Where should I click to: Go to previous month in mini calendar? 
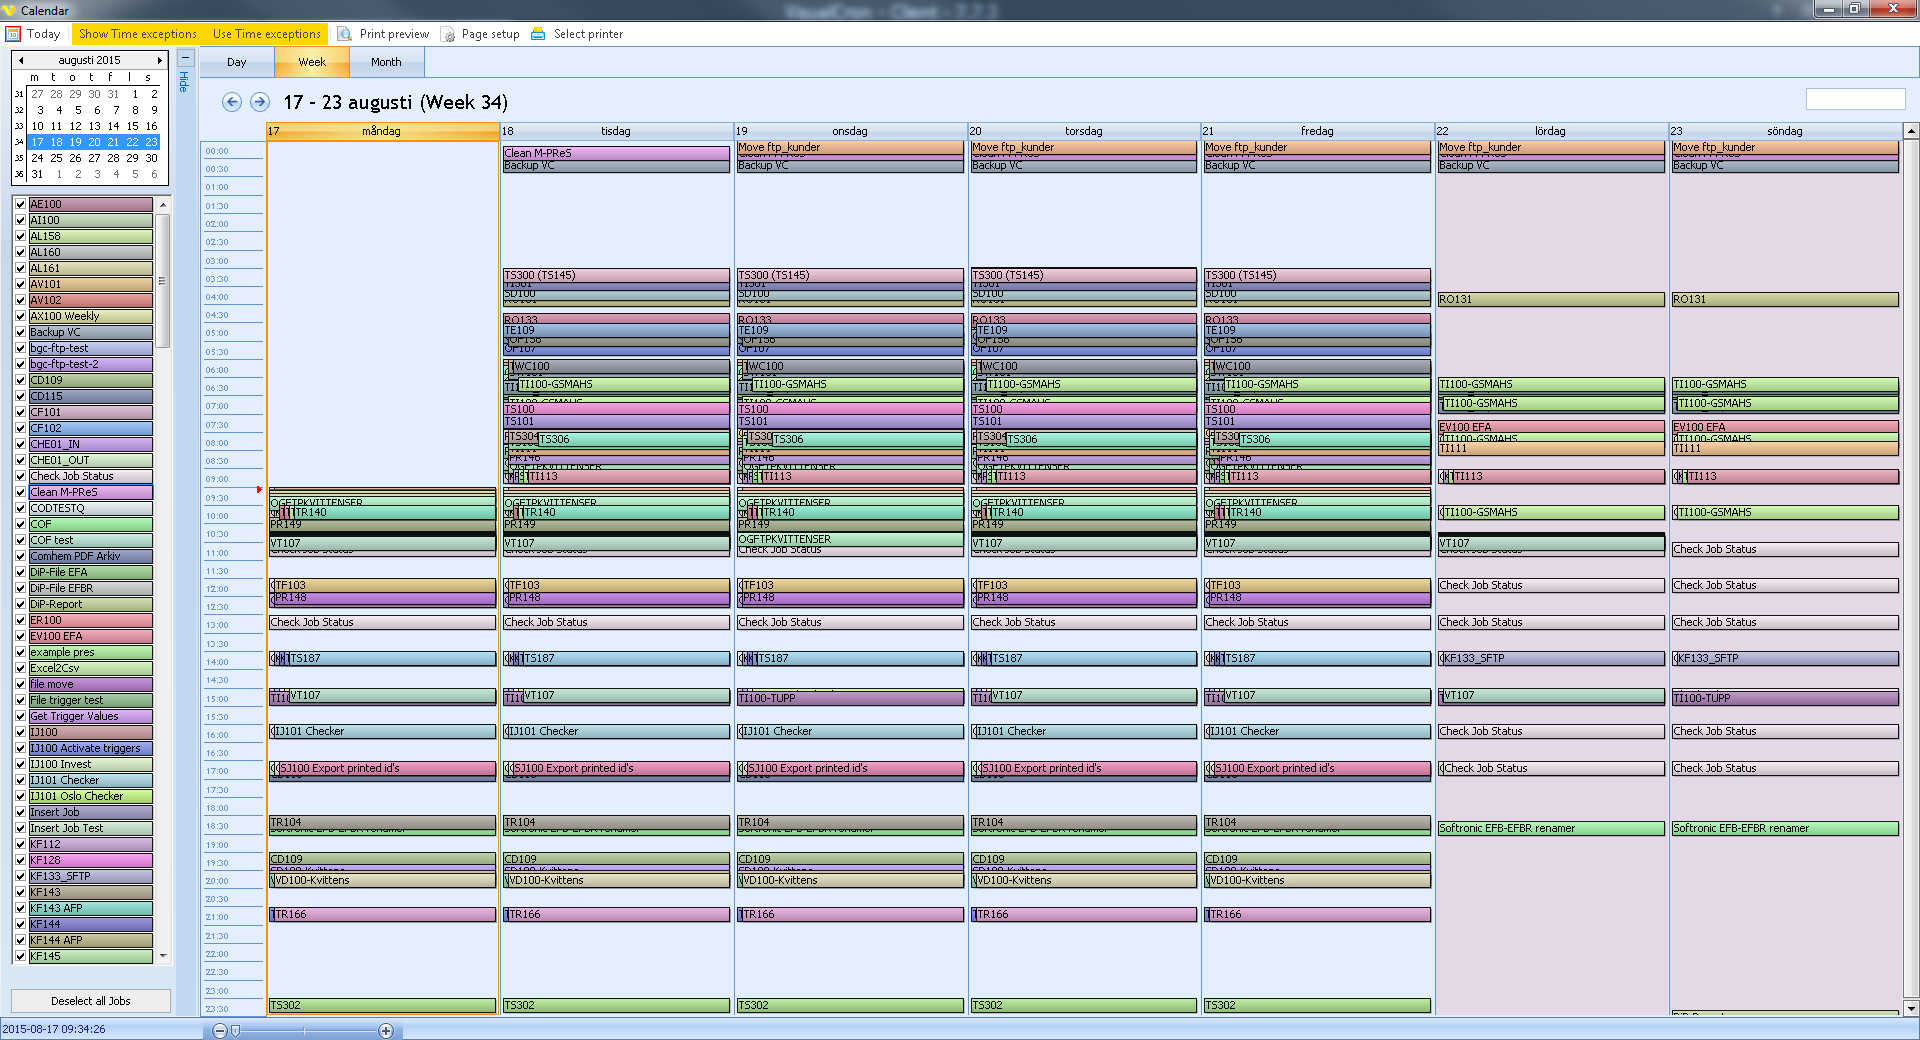21,60
